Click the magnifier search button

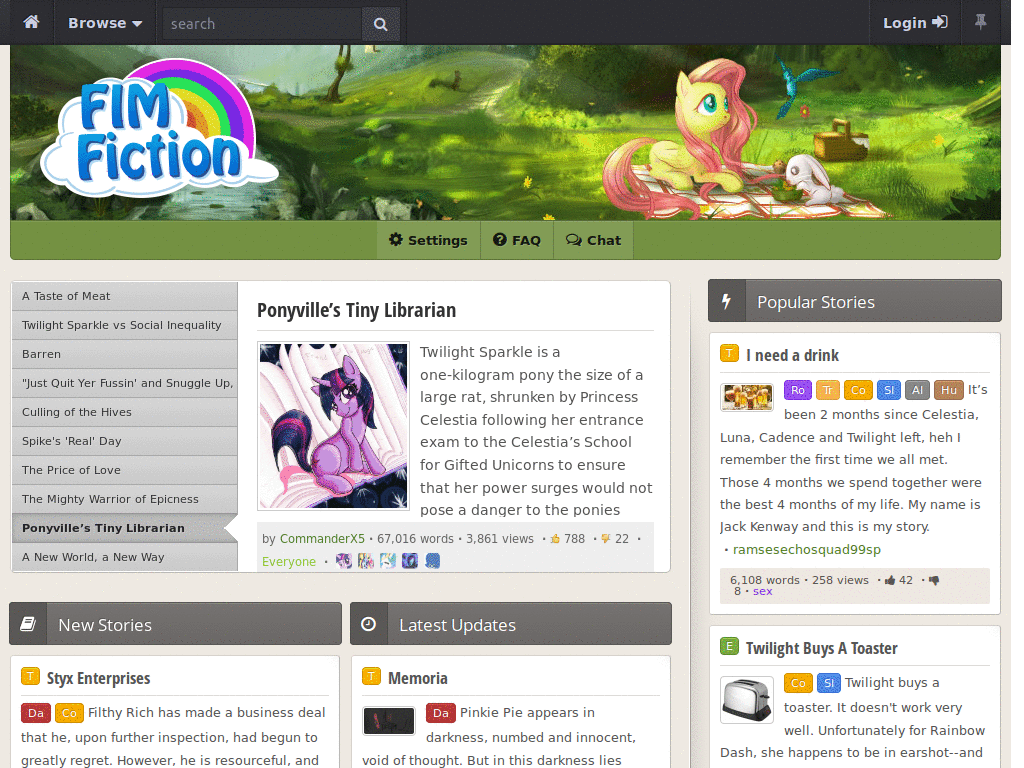pos(380,24)
